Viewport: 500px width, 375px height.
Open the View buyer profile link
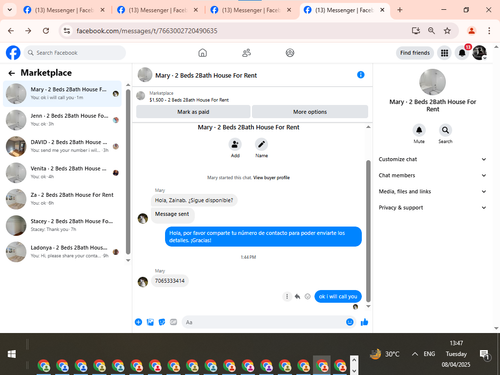coord(271,178)
